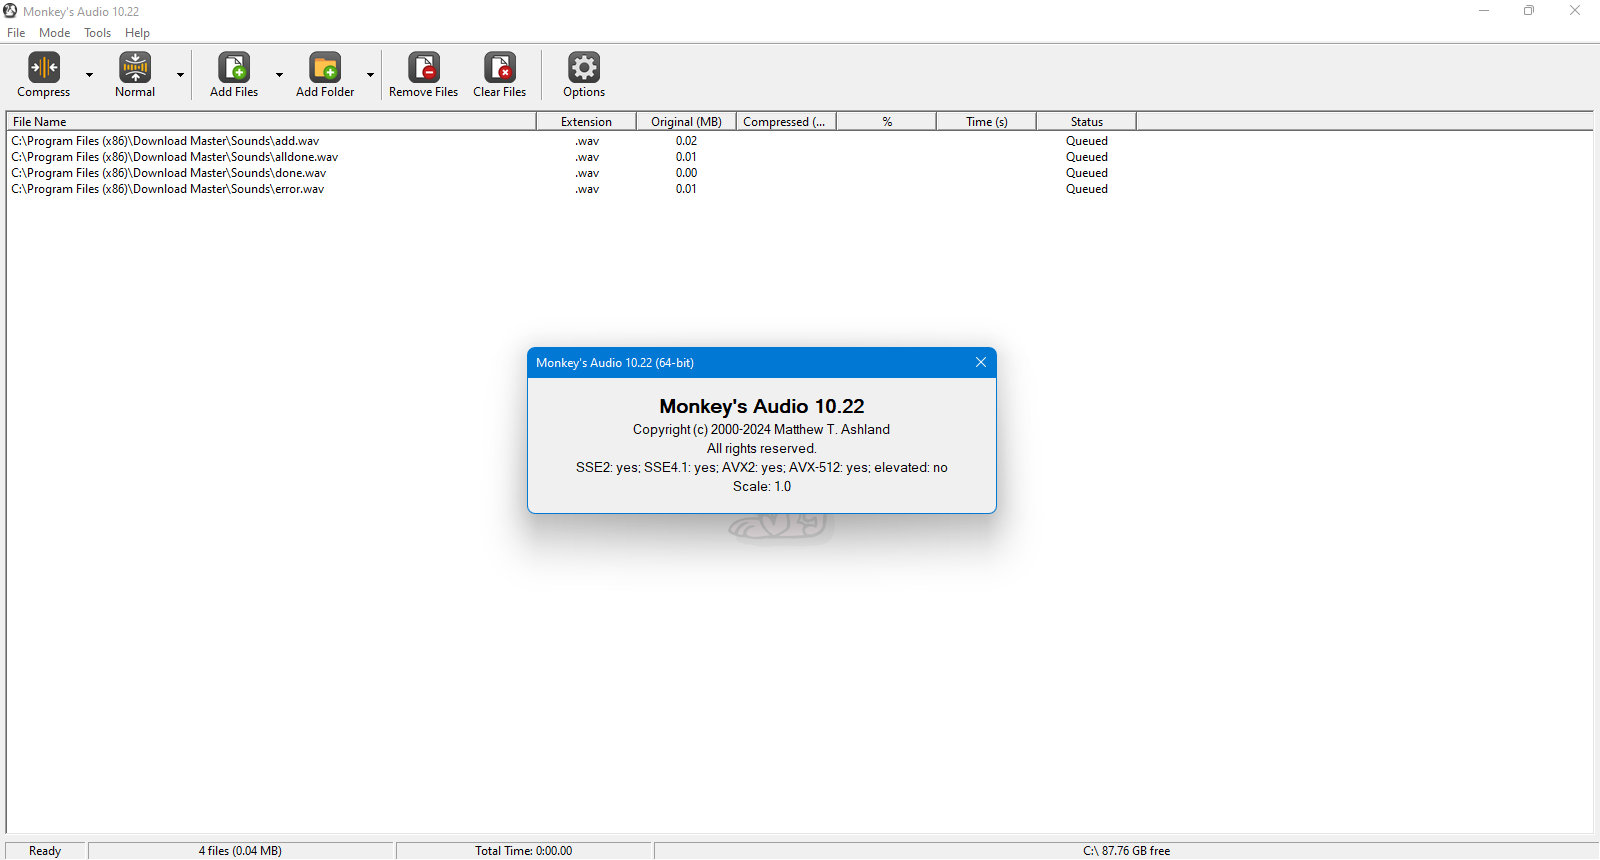Sort by the Time (s) column header
The height and width of the screenshot is (860, 1600).
pyautogui.click(x=986, y=122)
